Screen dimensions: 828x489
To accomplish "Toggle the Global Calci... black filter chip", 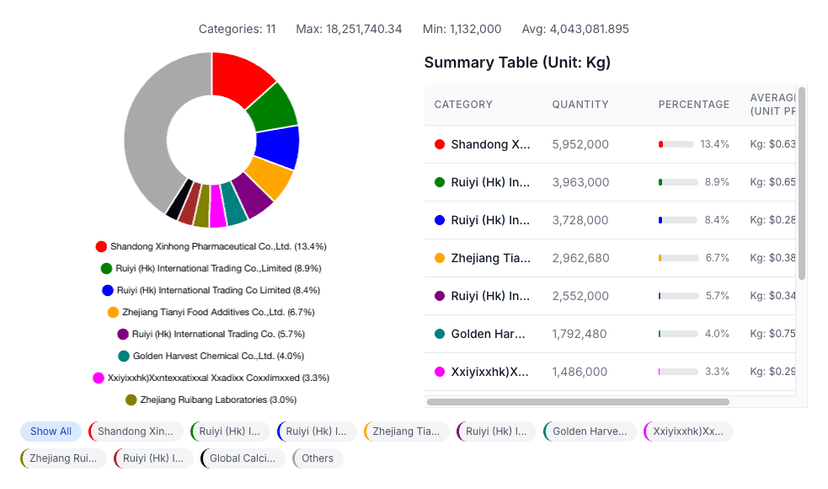I will [x=244, y=458].
